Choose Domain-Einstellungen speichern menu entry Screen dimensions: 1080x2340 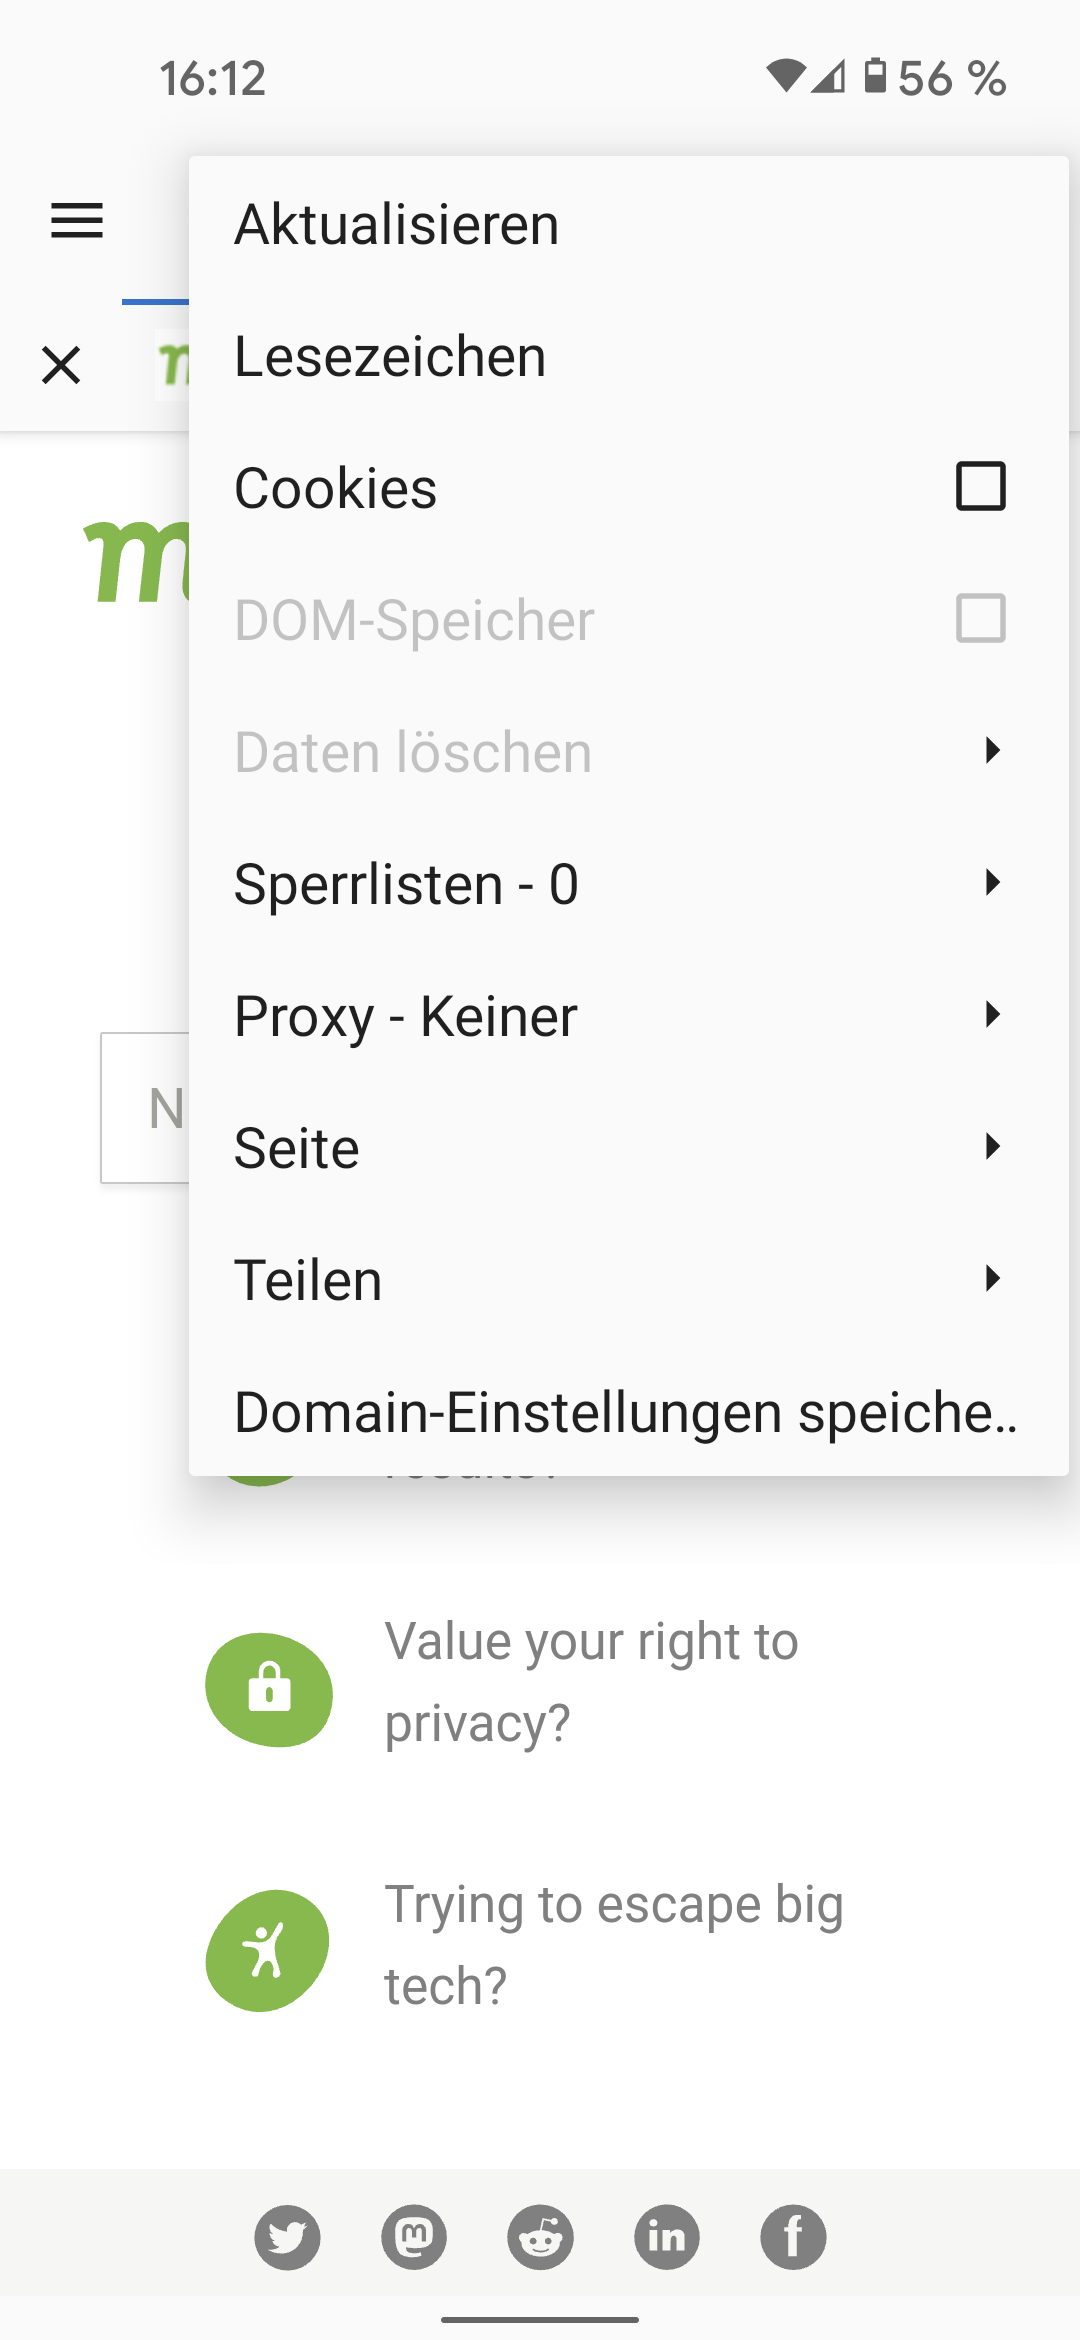[x=626, y=1412]
